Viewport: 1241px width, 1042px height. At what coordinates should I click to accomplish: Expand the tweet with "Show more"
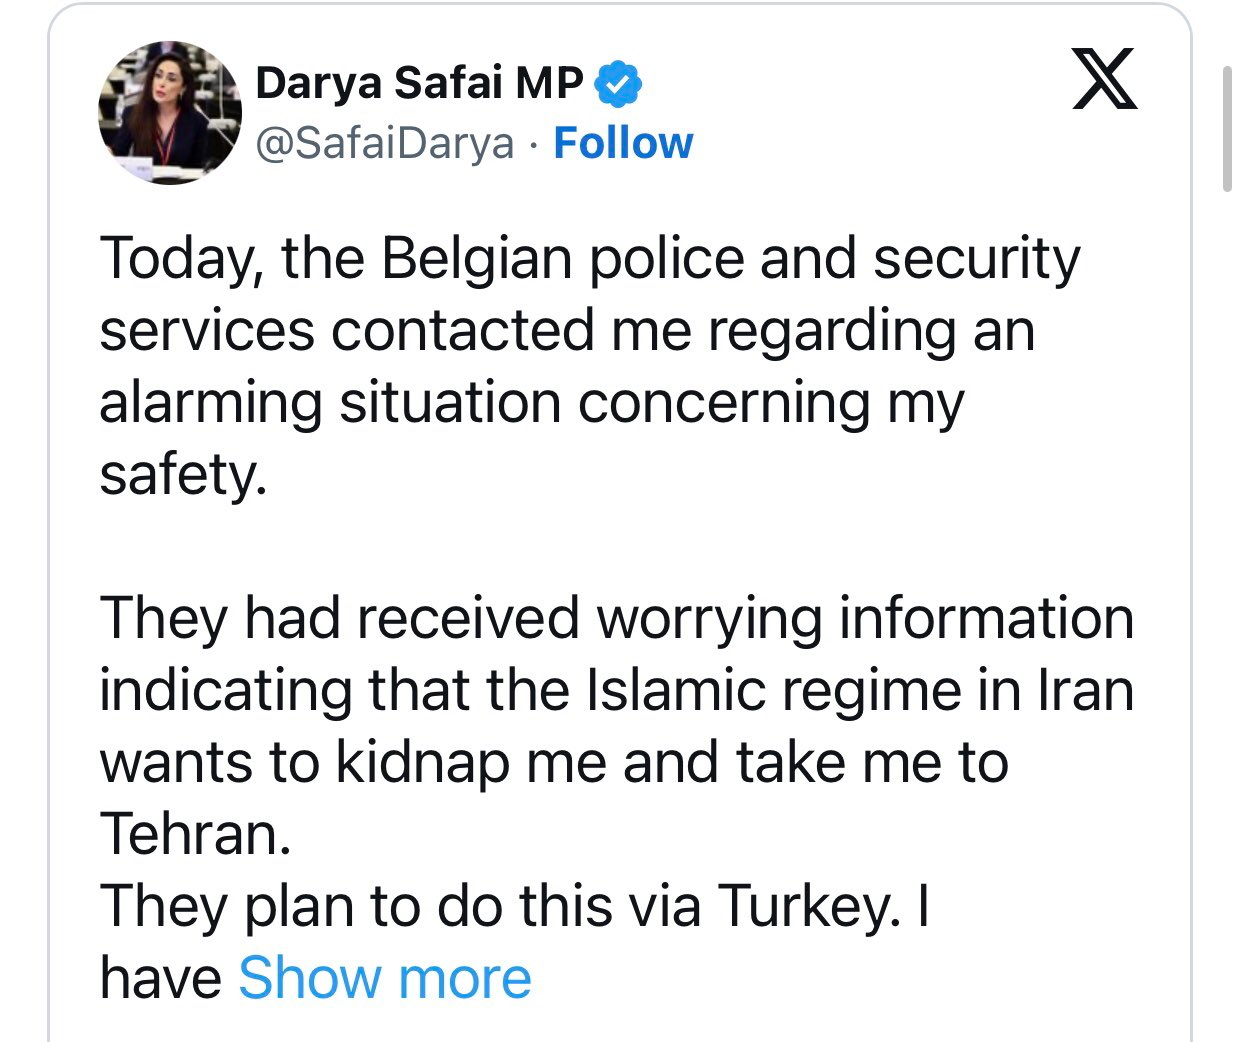pyautogui.click(x=385, y=978)
